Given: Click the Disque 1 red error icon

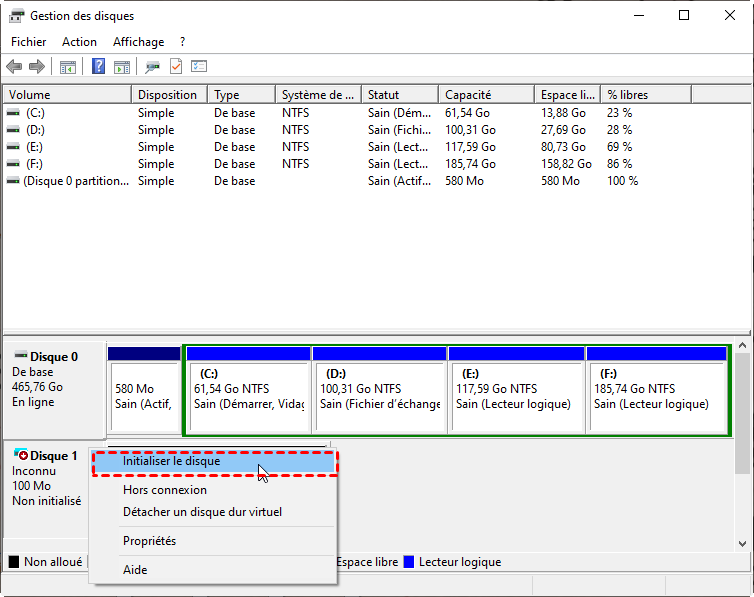Looking at the screenshot, I should pos(21,454).
